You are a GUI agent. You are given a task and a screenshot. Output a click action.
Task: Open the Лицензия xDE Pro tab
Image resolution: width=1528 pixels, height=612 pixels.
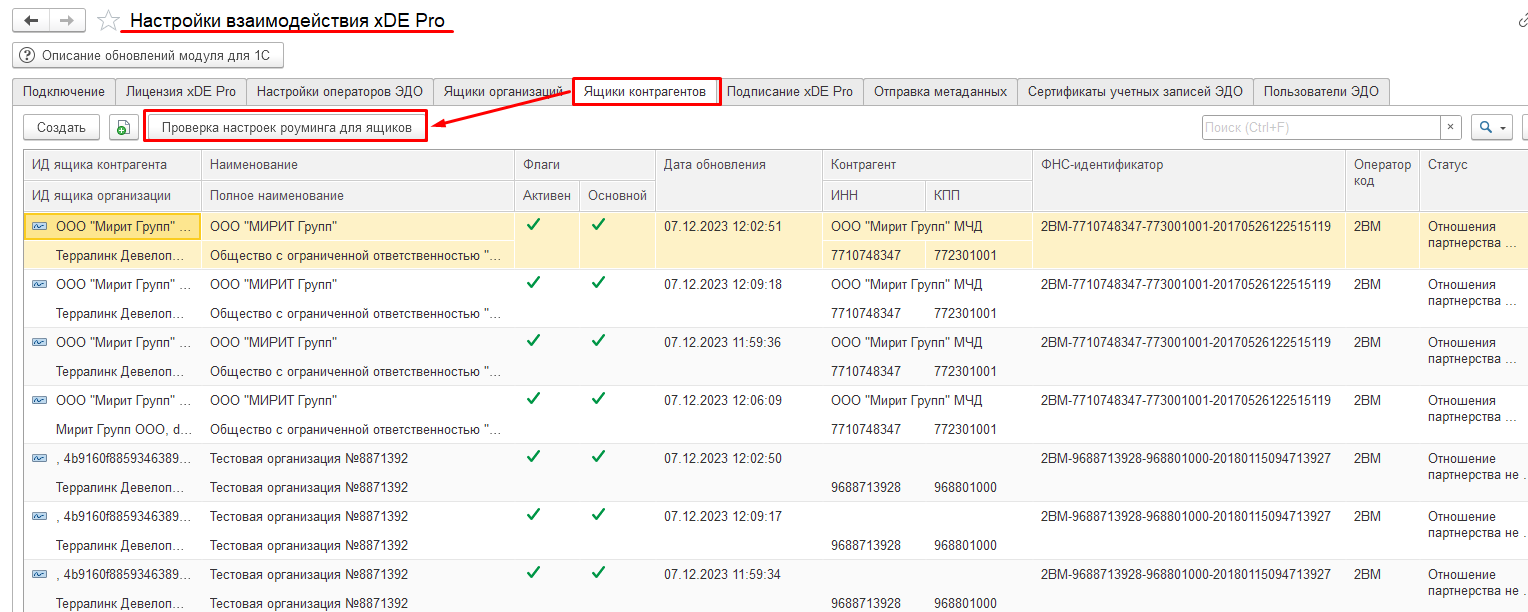[181, 91]
